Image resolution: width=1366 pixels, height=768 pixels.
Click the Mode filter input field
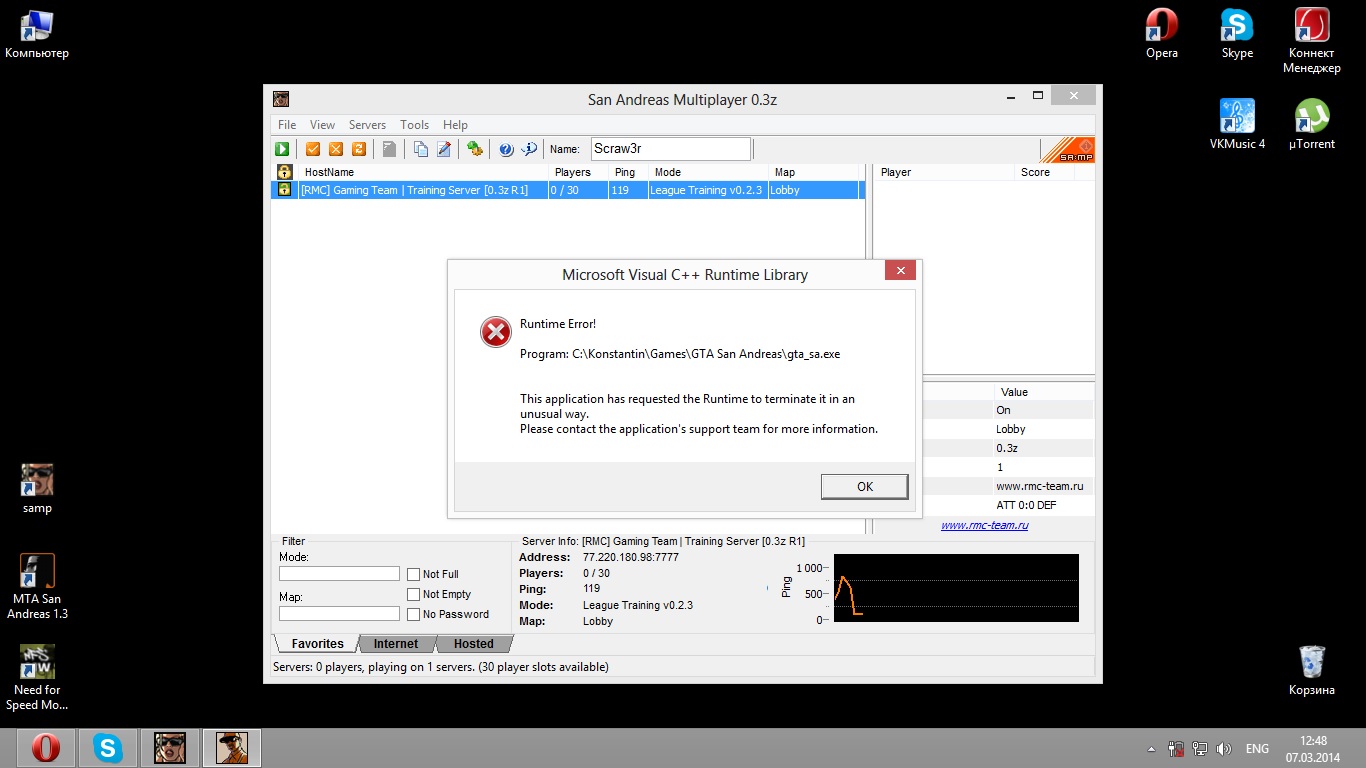point(339,574)
